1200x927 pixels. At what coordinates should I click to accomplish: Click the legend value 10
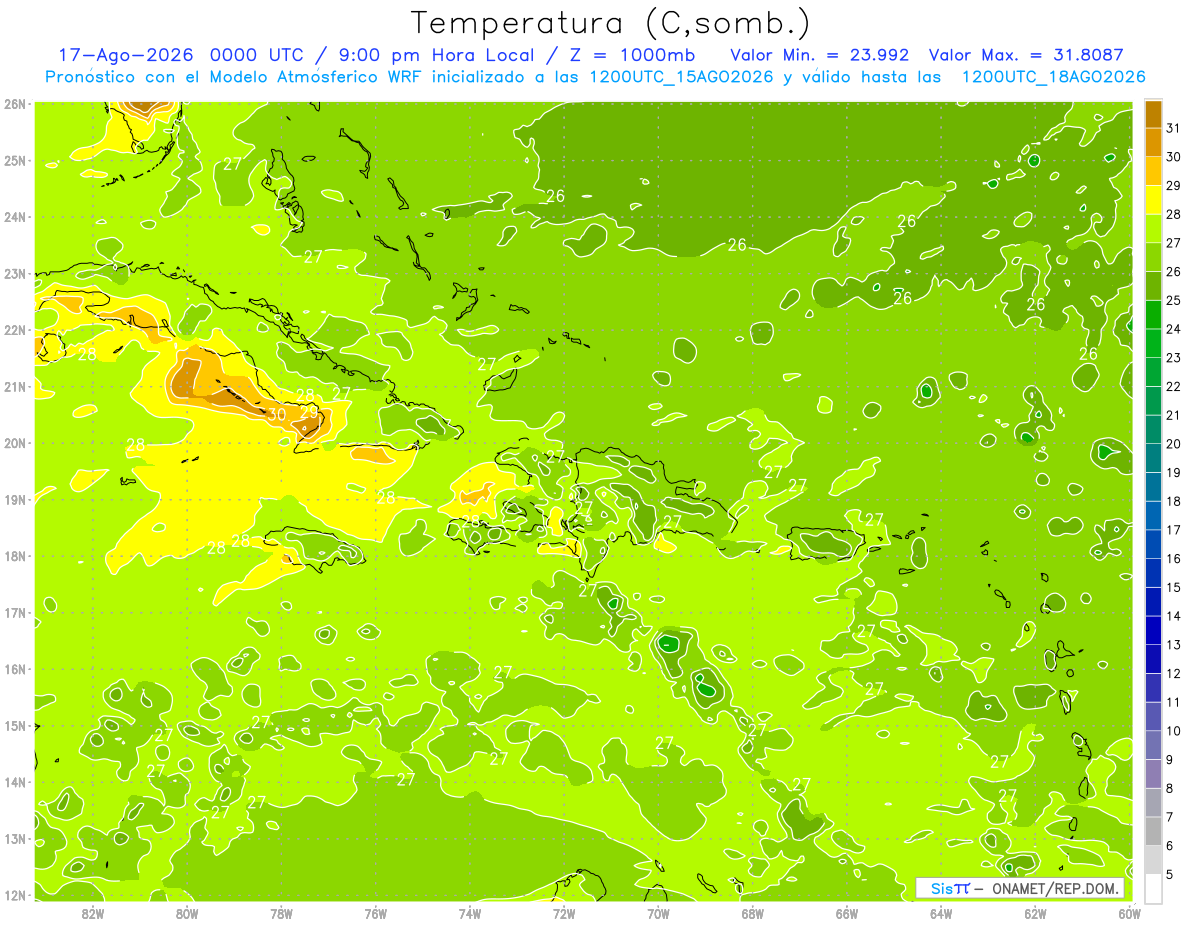point(1174,731)
